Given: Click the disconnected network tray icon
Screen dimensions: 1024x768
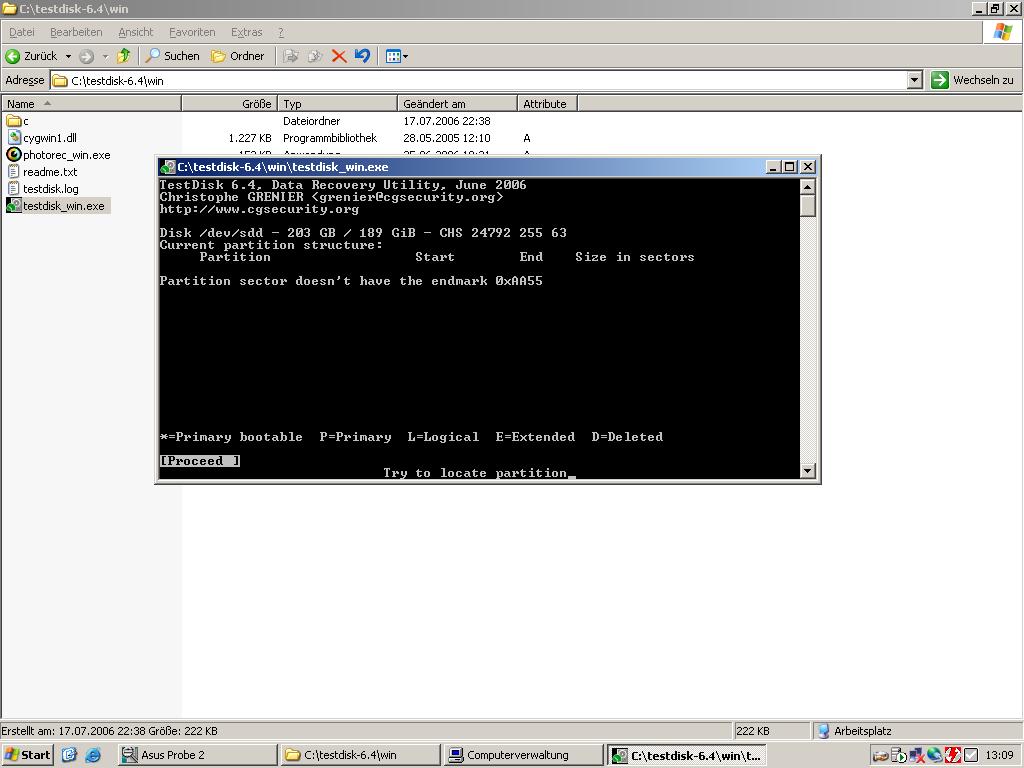Looking at the screenshot, I should 916,756.
